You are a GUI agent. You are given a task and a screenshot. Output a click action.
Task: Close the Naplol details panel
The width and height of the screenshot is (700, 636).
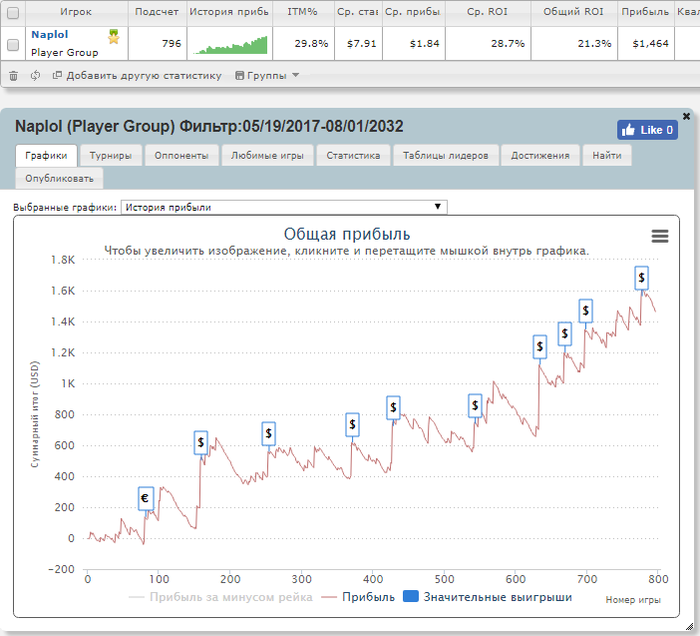click(x=687, y=116)
